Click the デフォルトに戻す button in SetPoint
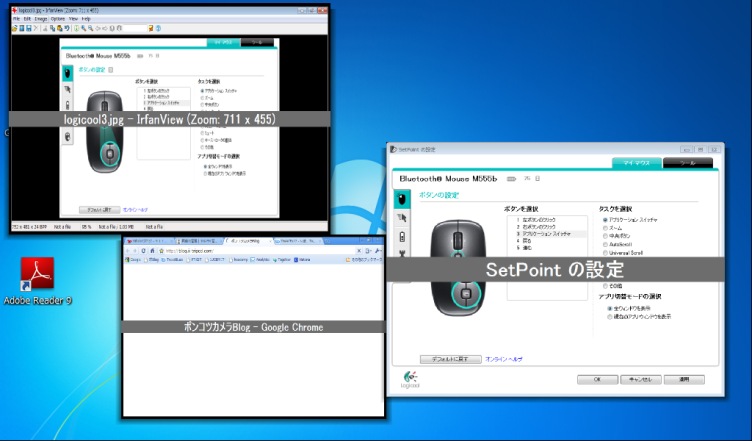 click(450, 359)
